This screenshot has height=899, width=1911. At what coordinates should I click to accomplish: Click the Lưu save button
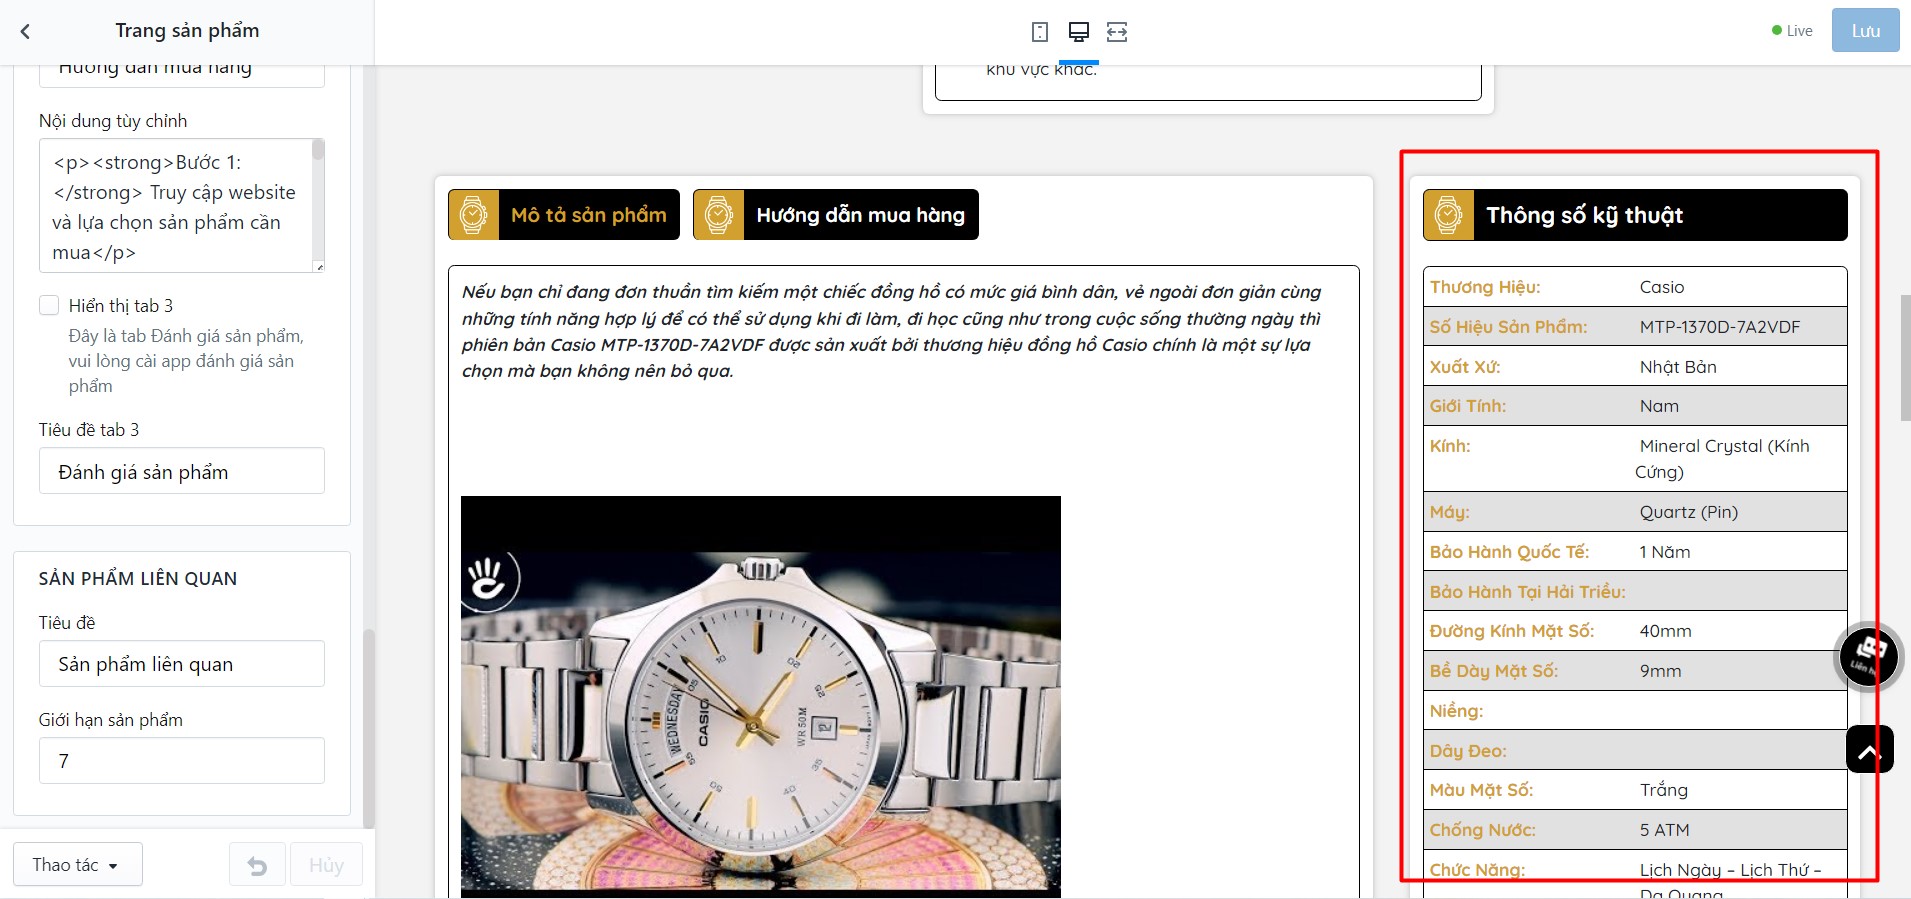pyautogui.click(x=1865, y=31)
